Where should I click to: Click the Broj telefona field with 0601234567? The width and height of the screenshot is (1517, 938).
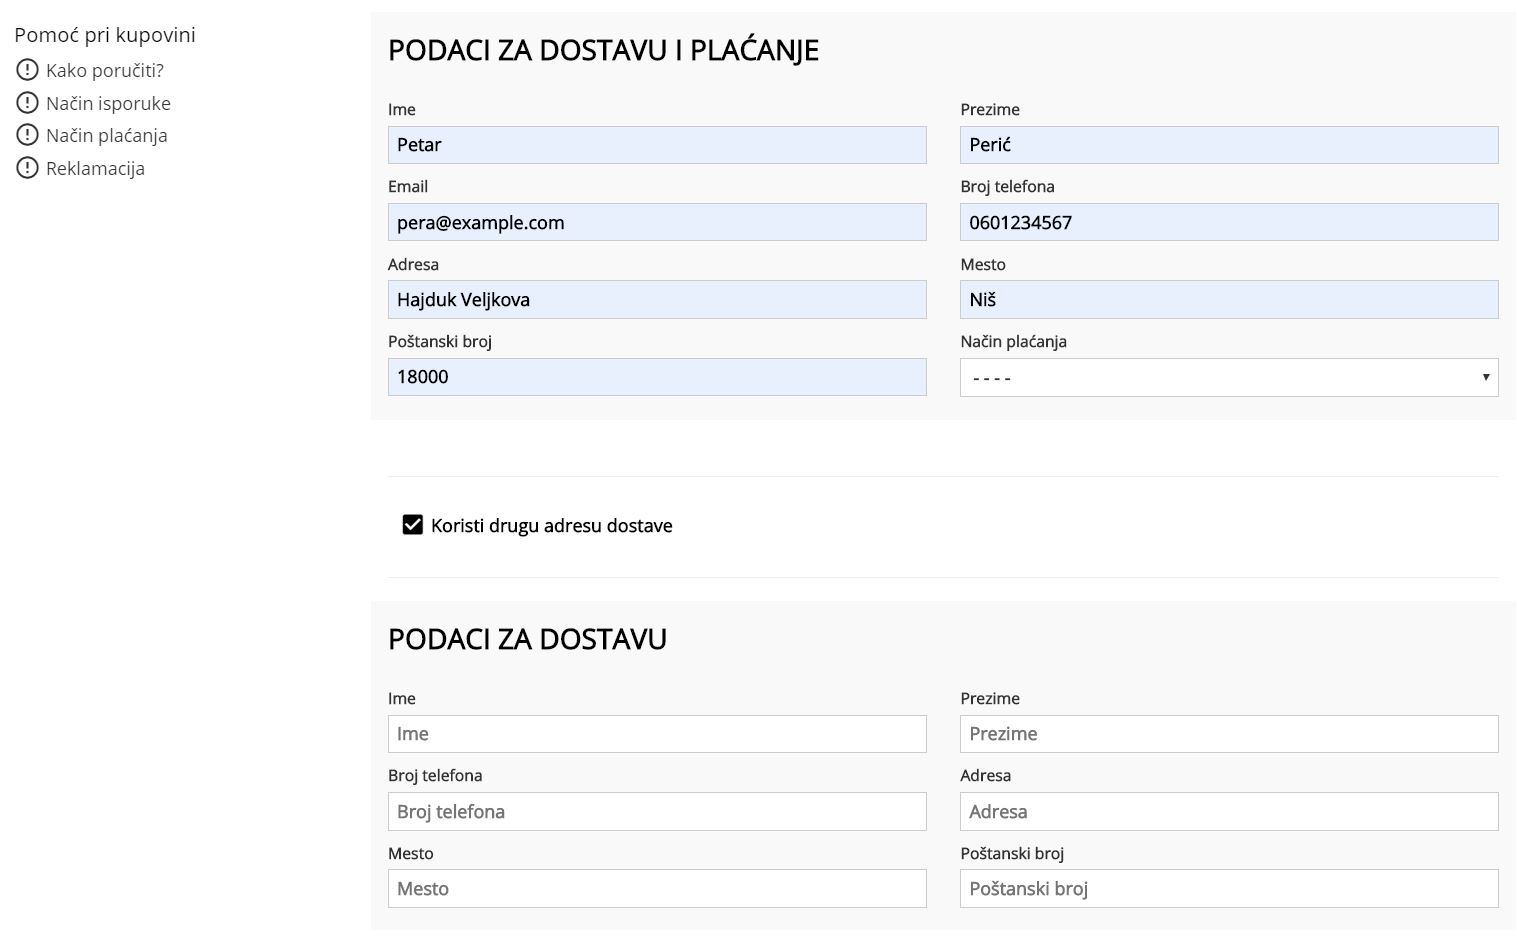click(x=1228, y=222)
